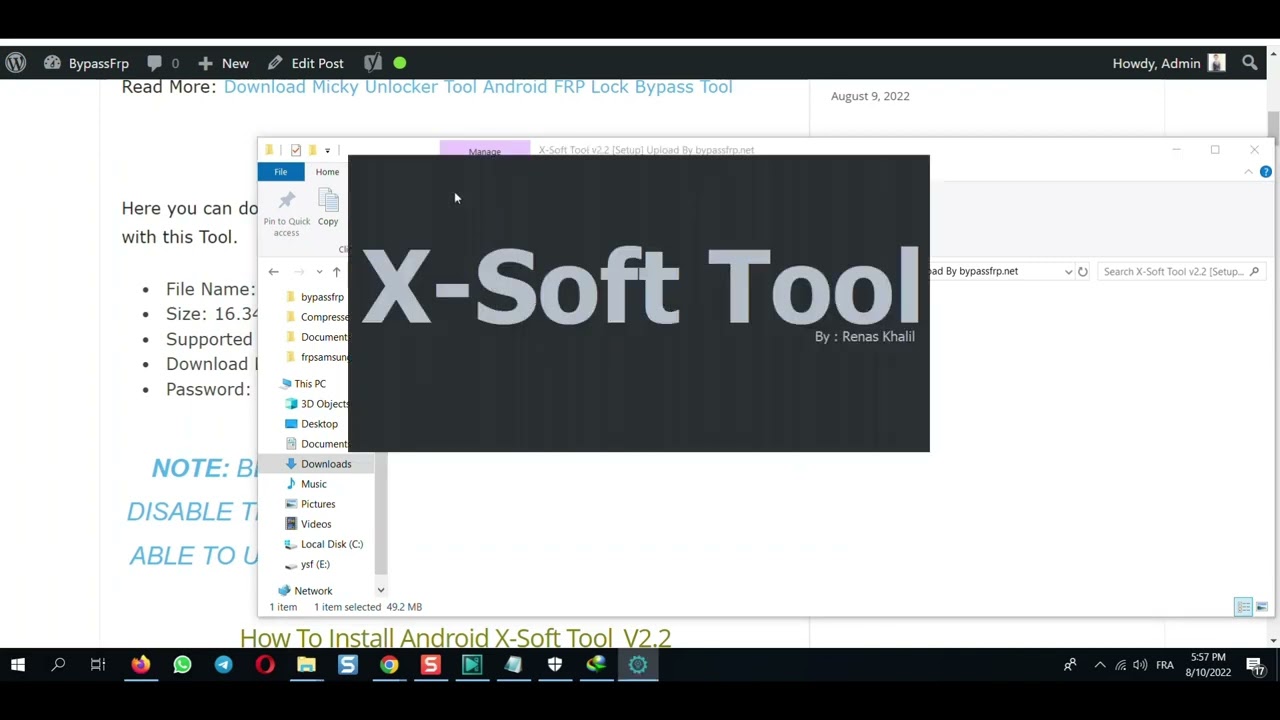Open Google Chrome from the taskbar

tap(389, 665)
